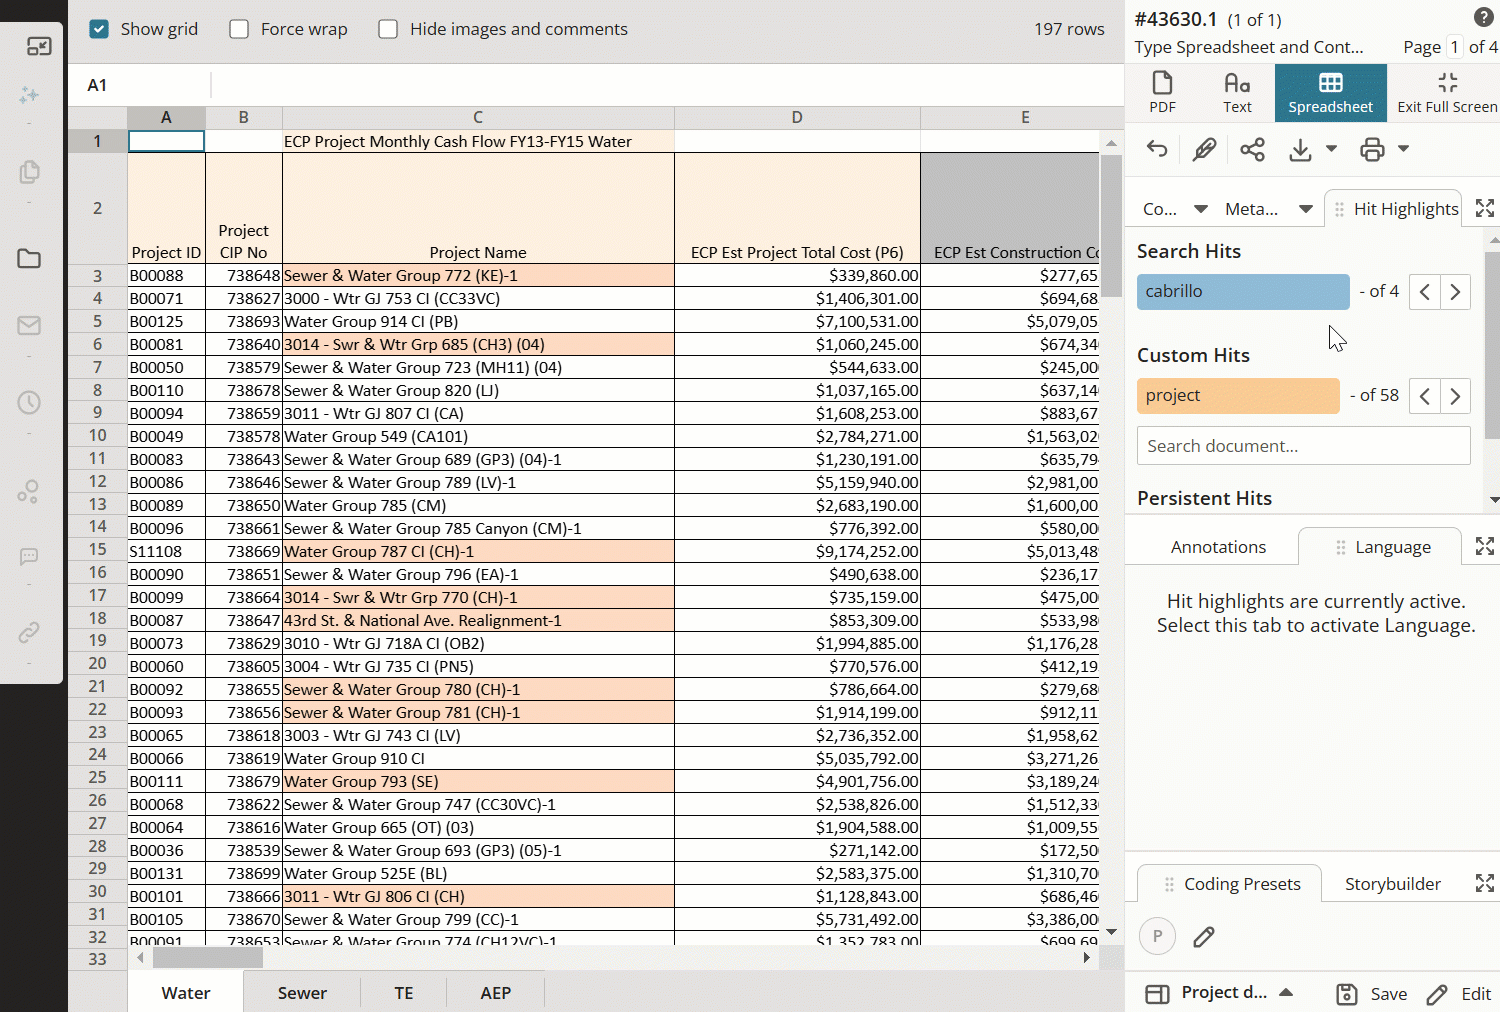Open the Hit Highlights tab

[1393, 209]
